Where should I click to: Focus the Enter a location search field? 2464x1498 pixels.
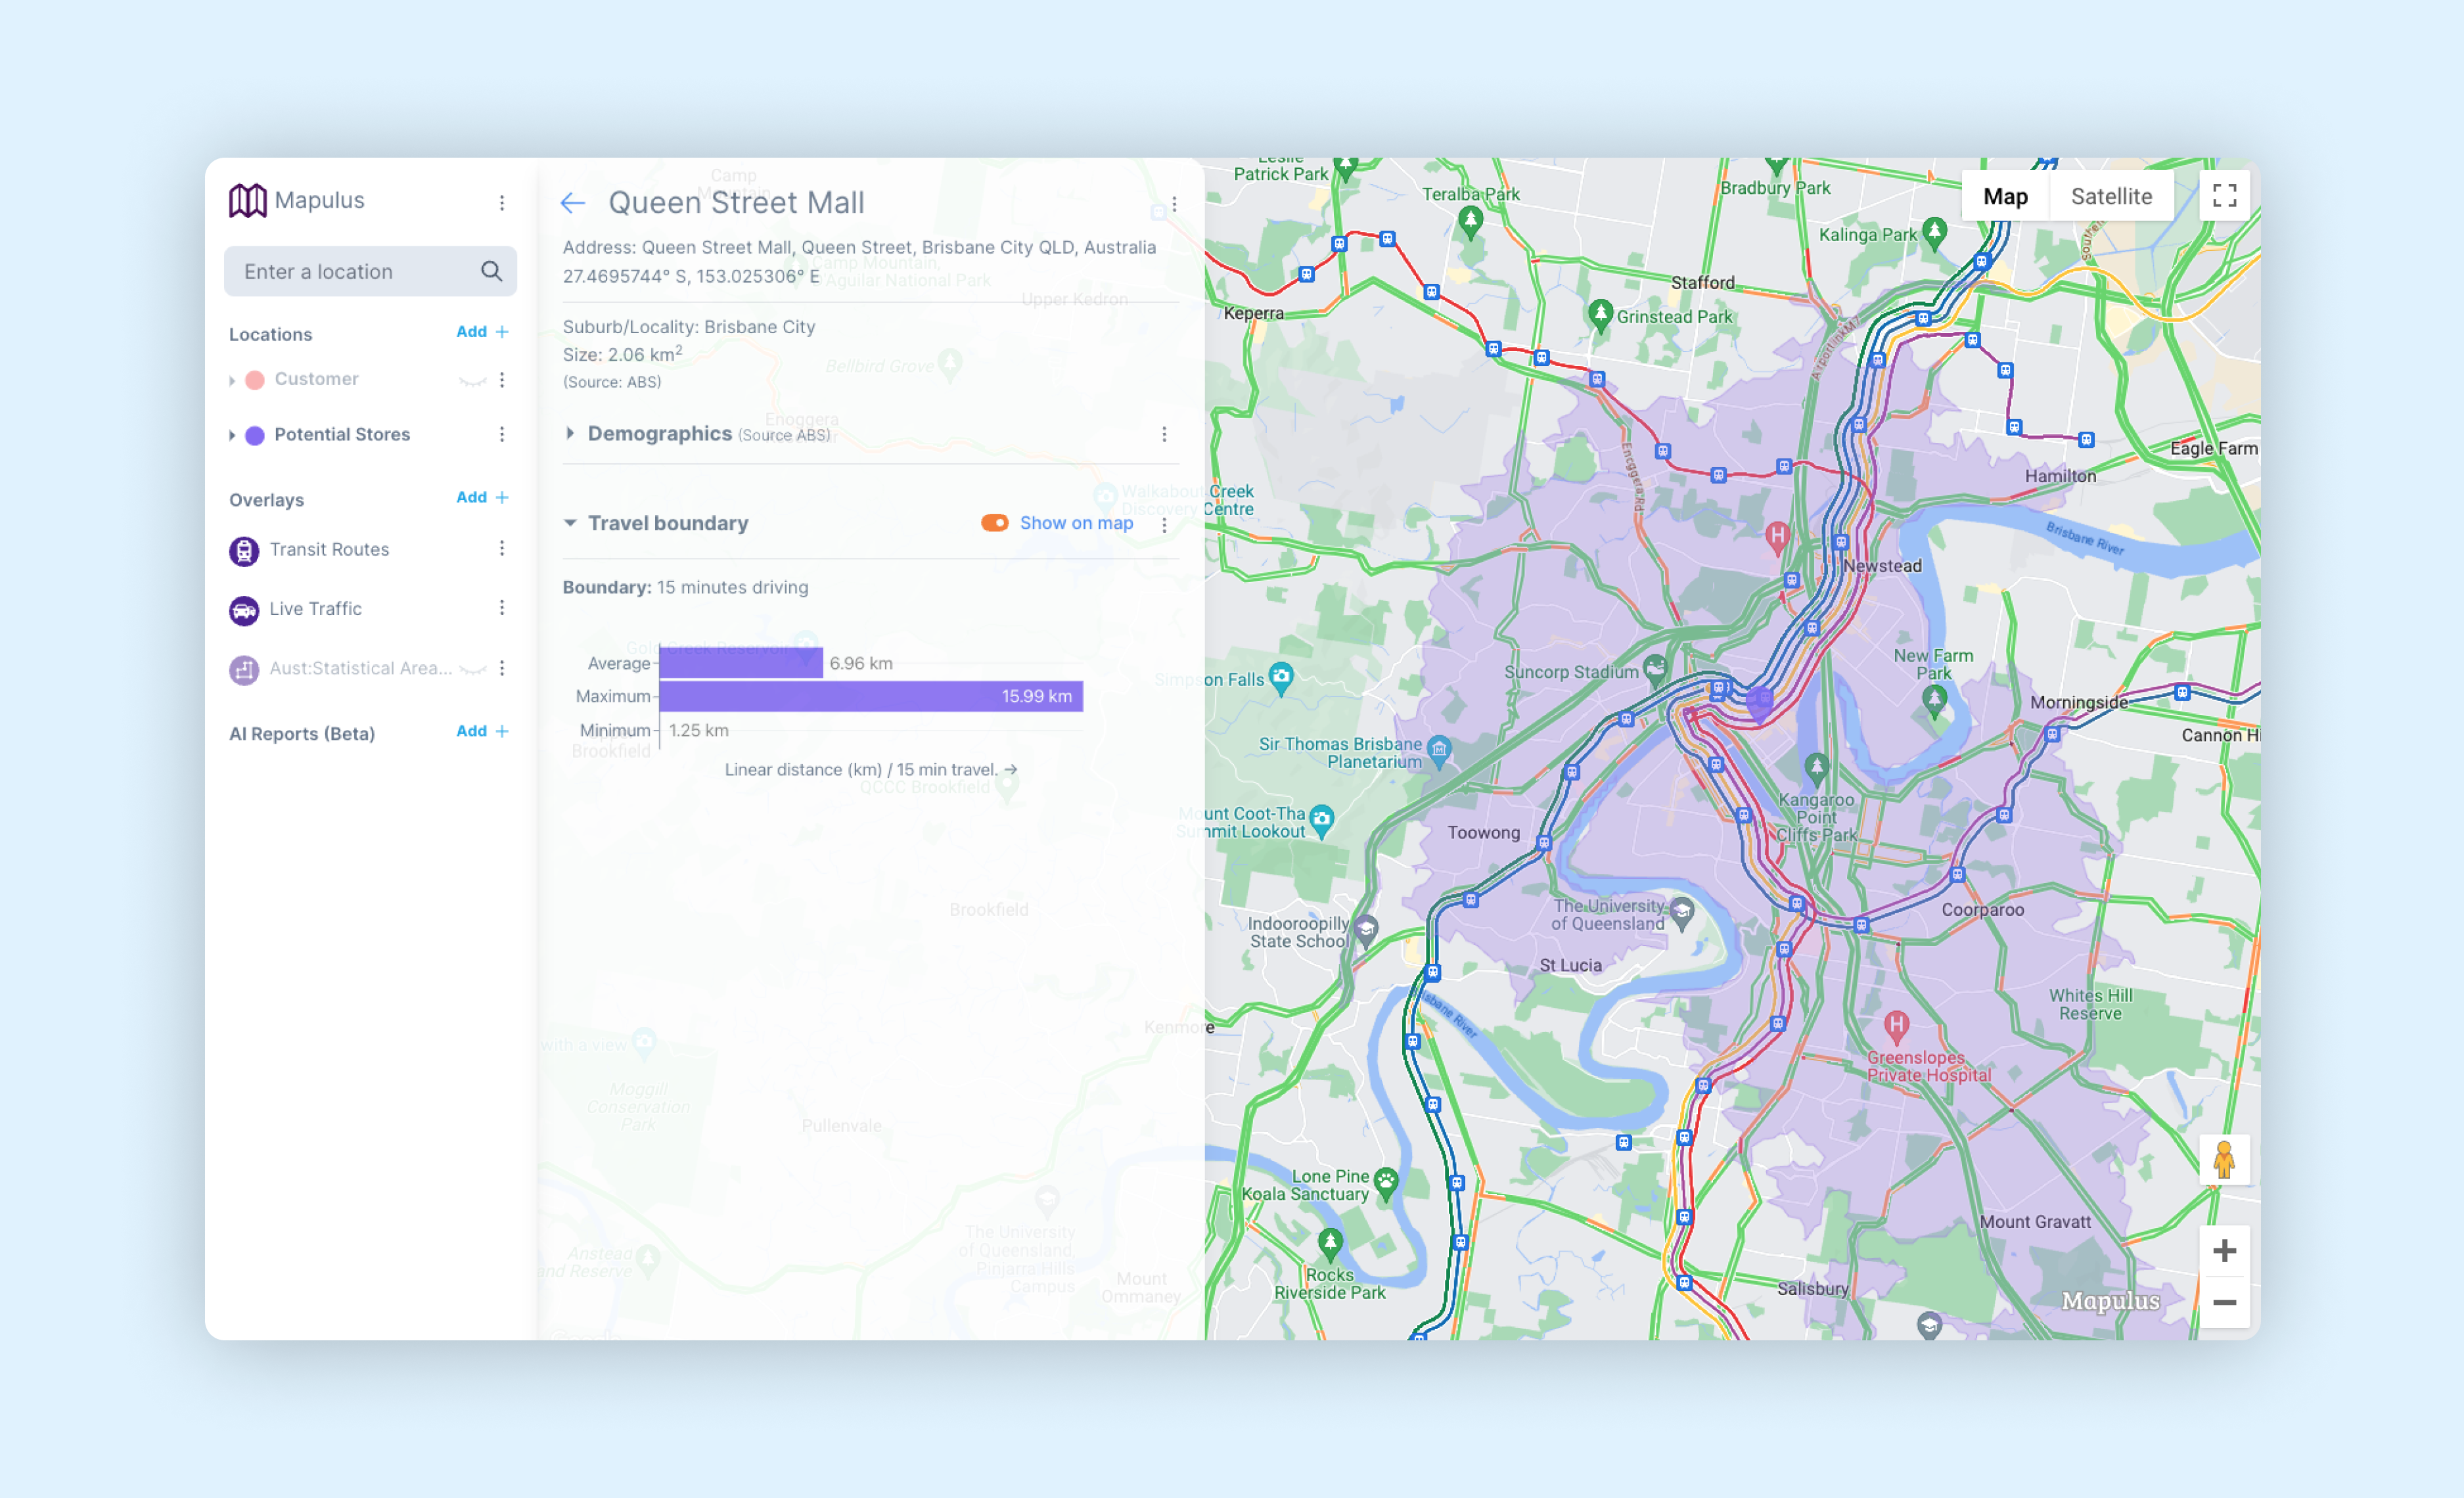(370, 271)
